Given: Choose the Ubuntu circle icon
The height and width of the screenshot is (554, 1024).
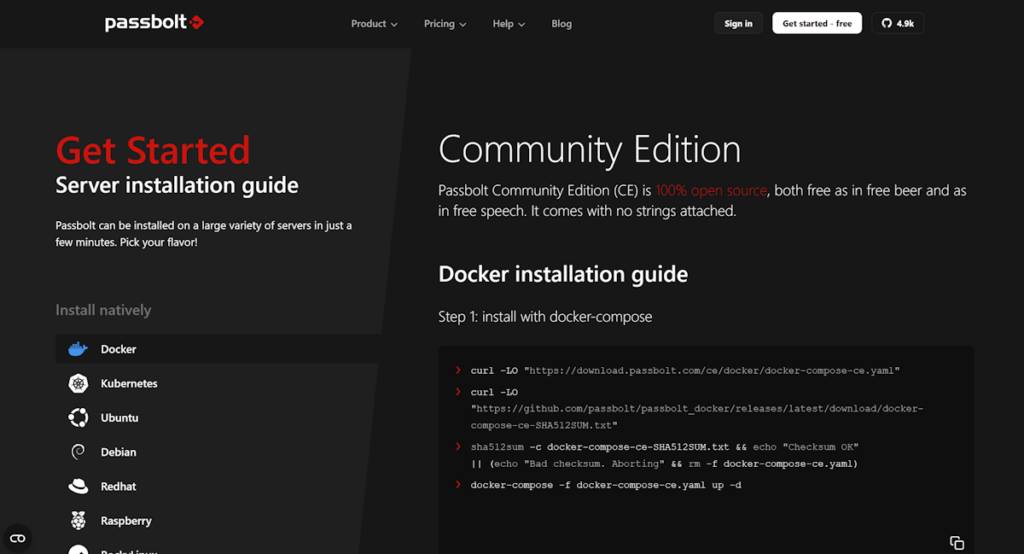Looking at the screenshot, I should (77, 418).
